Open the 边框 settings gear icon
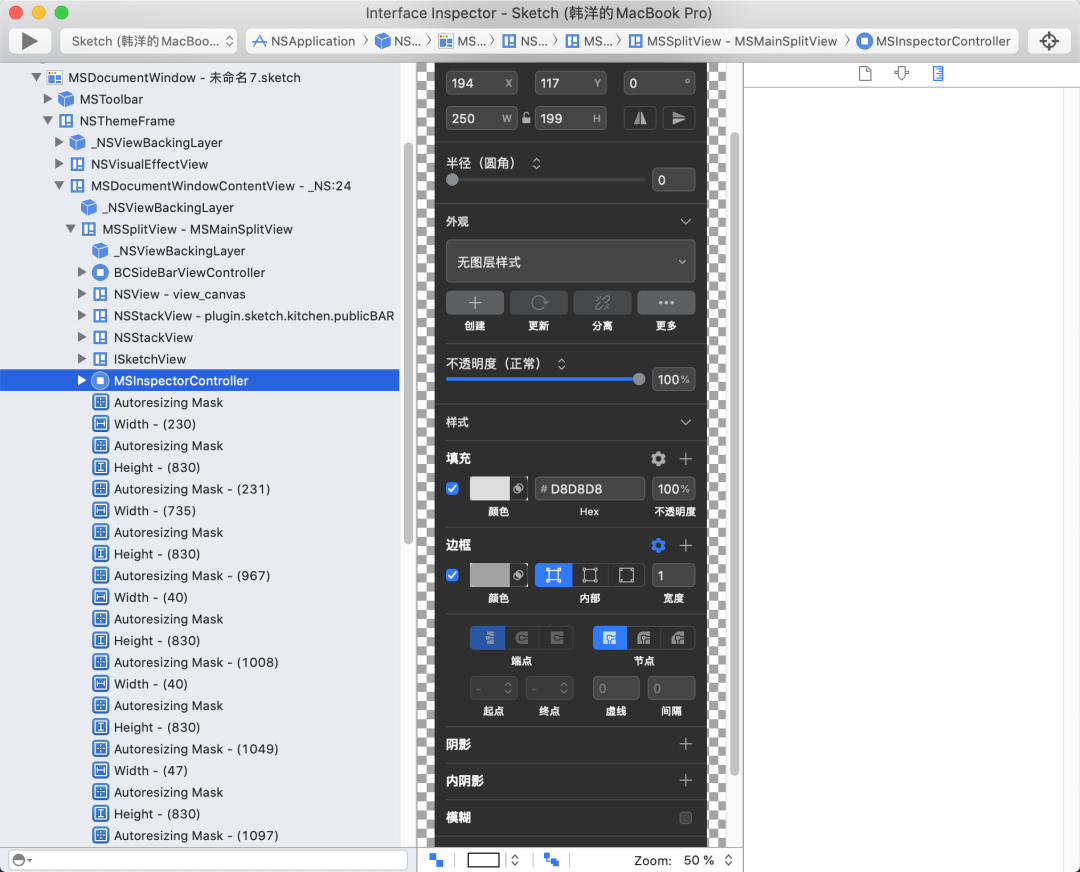This screenshot has height=872, width=1080. pyautogui.click(x=658, y=546)
